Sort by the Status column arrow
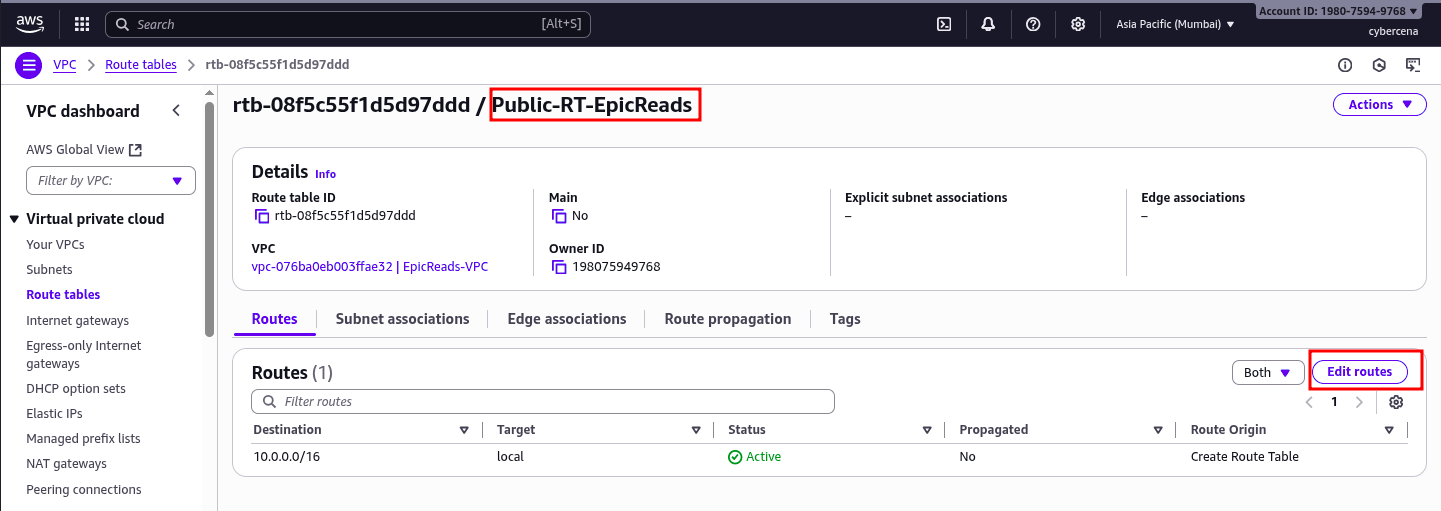The image size is (1441, 511). [927, 430]
